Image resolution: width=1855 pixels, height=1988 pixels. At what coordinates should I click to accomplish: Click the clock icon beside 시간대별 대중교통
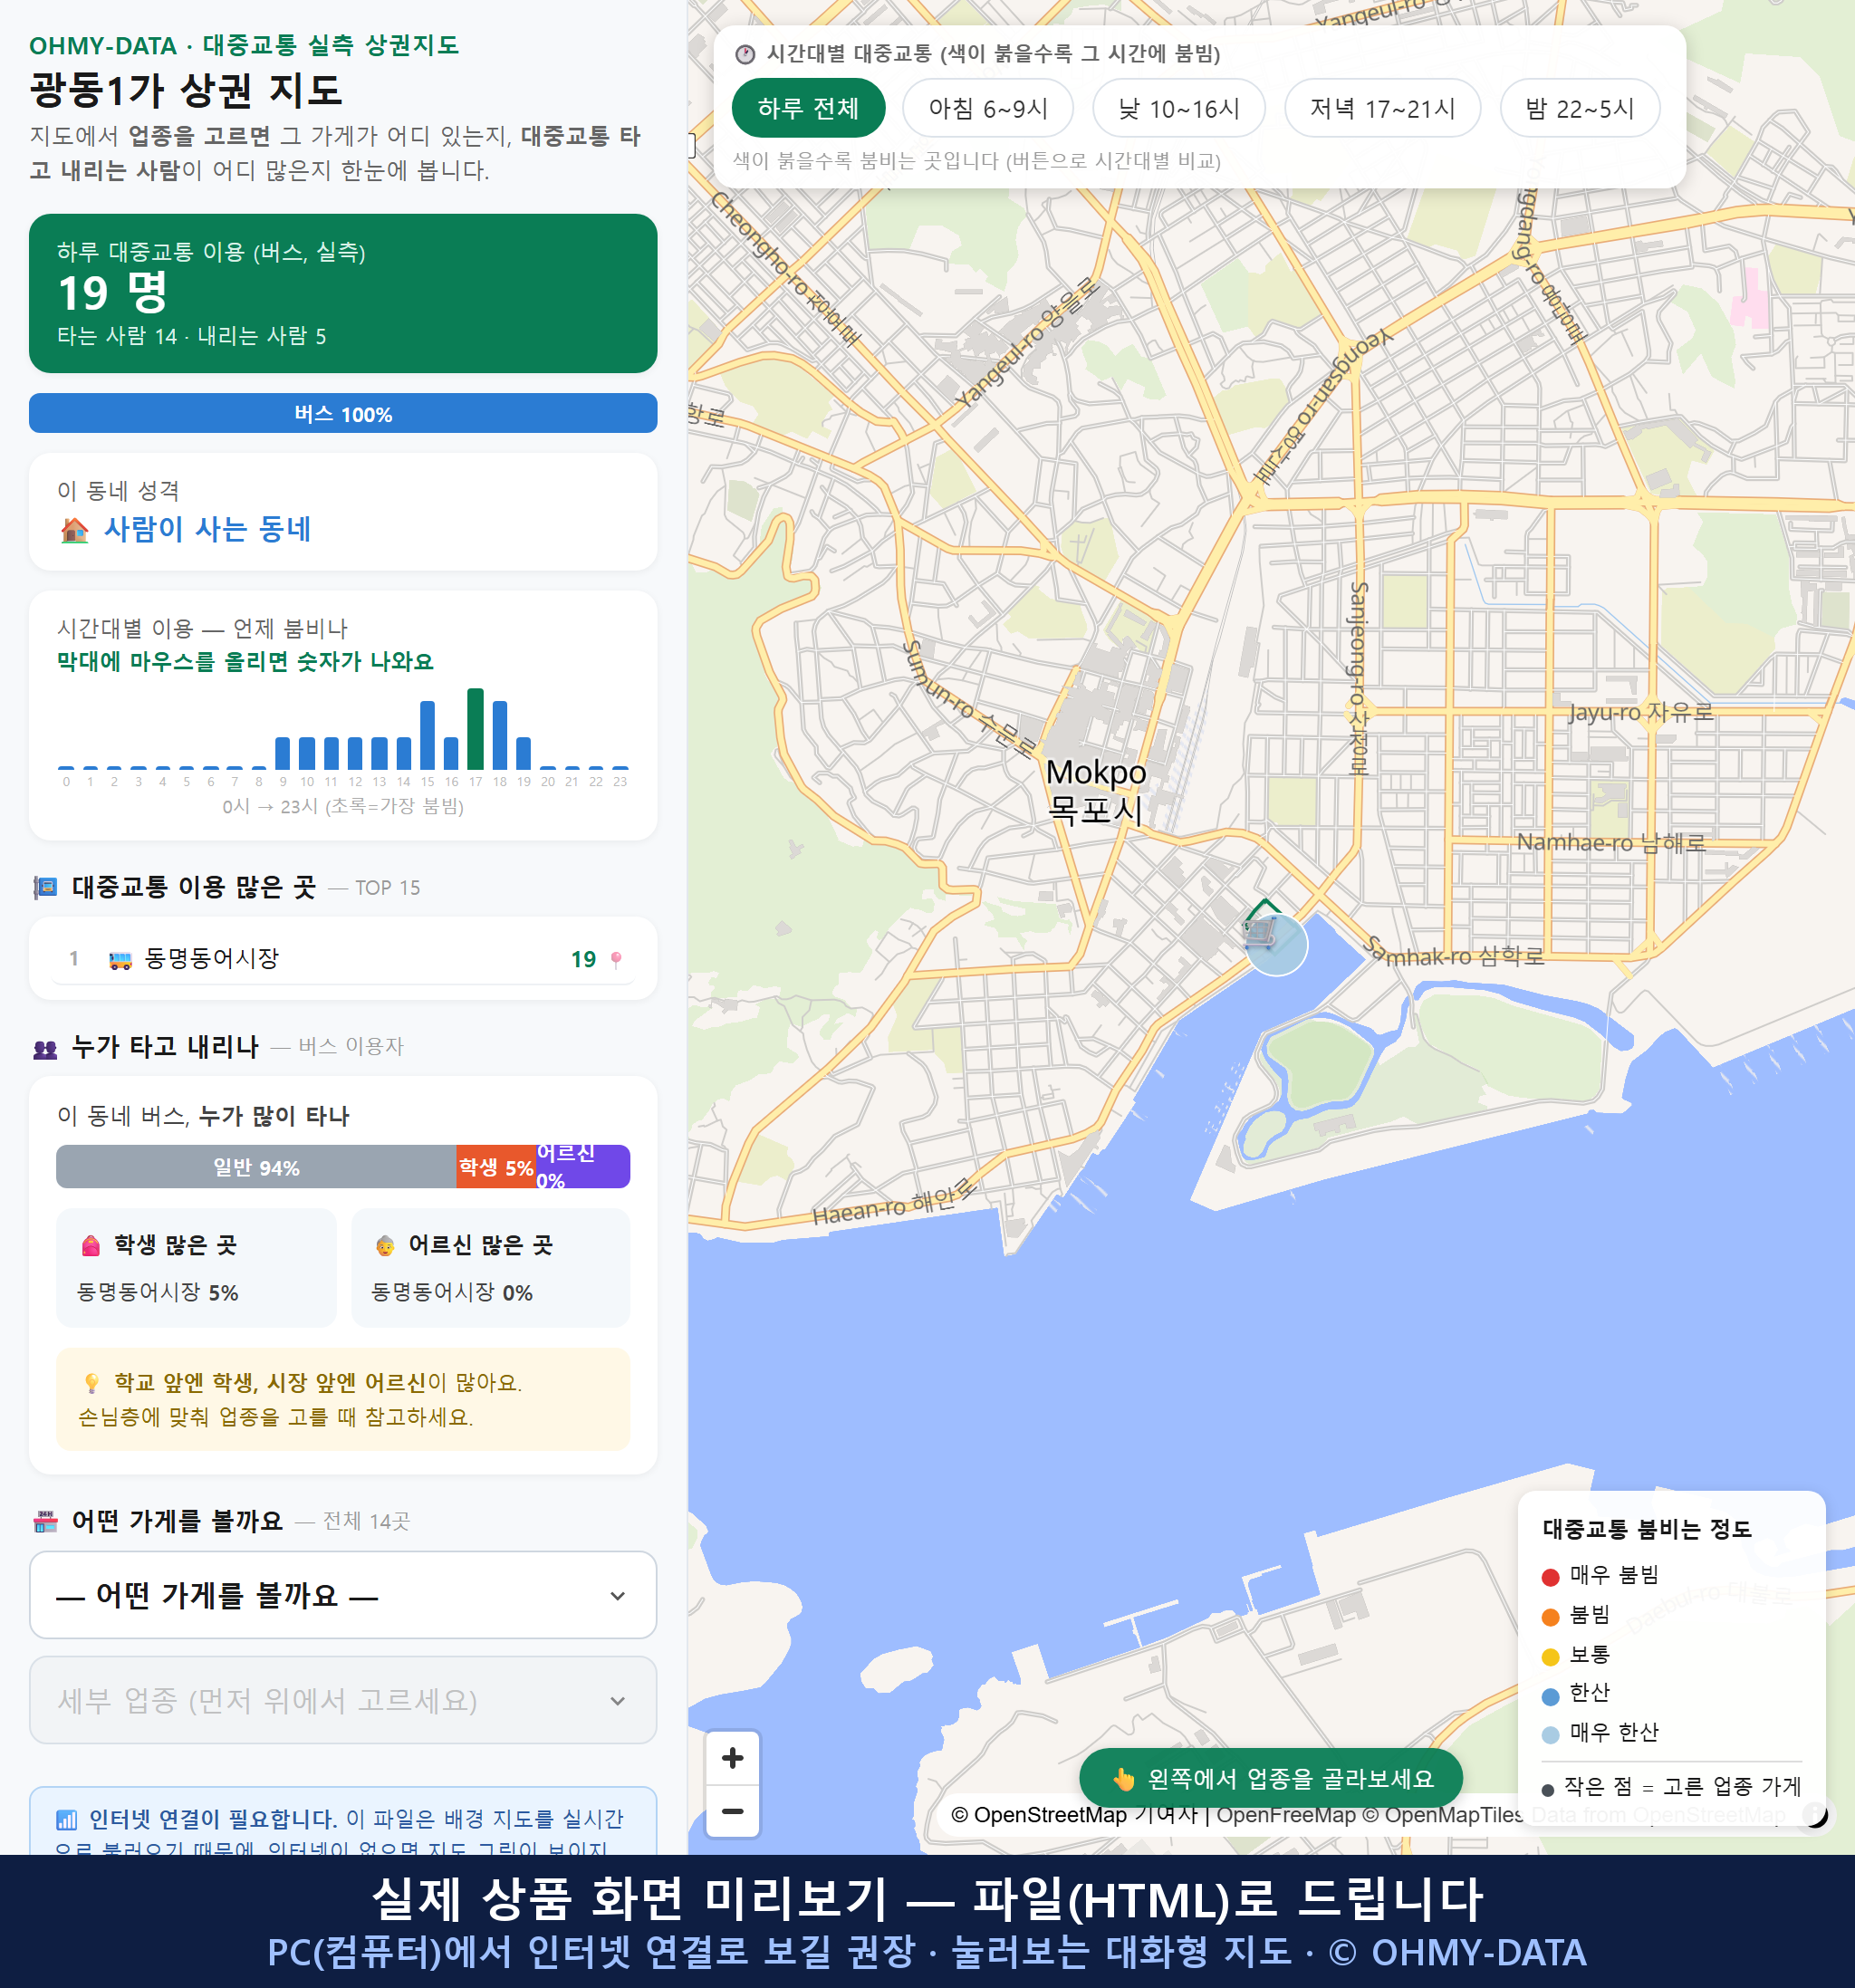[745, 54]
